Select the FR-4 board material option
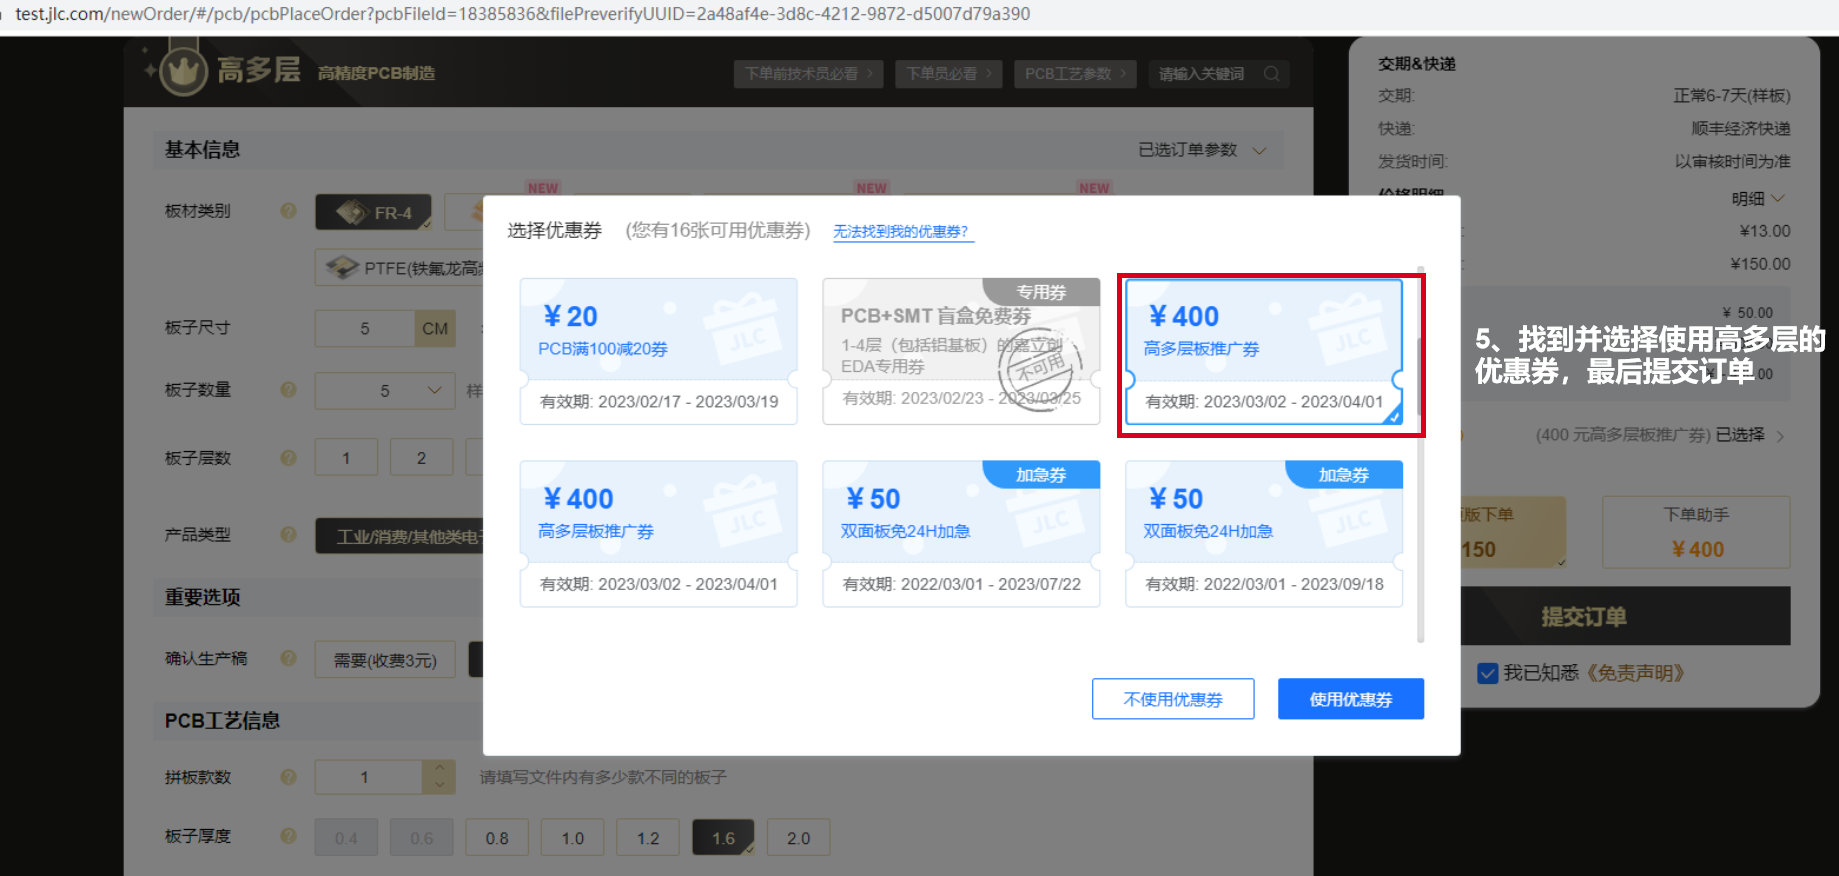 click(x=373, y=212)
